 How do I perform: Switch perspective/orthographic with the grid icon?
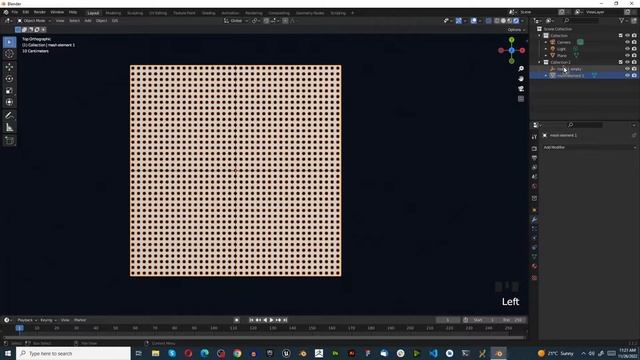click(521, 99)
